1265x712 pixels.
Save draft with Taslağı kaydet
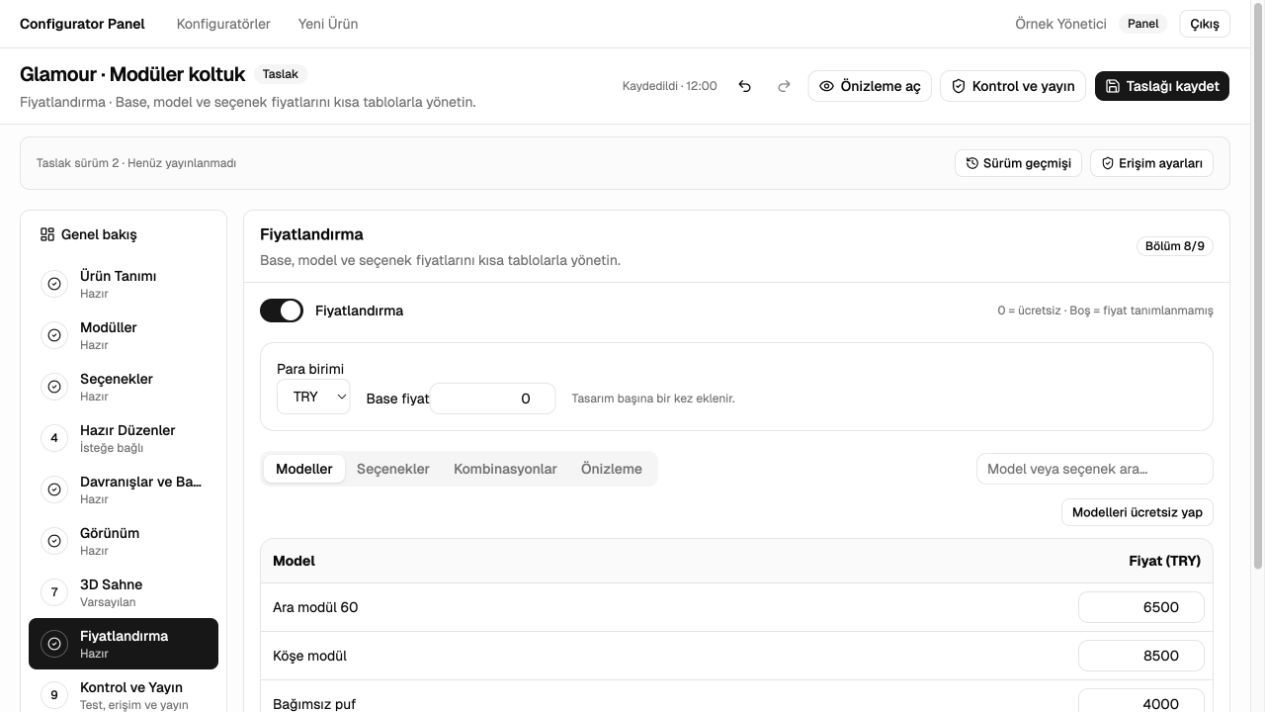pos(1162,86)
